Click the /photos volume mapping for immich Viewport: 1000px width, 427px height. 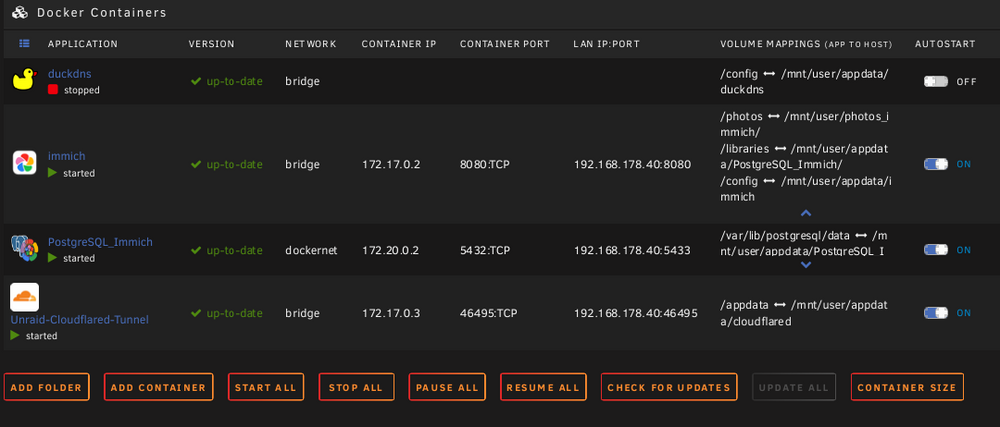pos(805,124)
